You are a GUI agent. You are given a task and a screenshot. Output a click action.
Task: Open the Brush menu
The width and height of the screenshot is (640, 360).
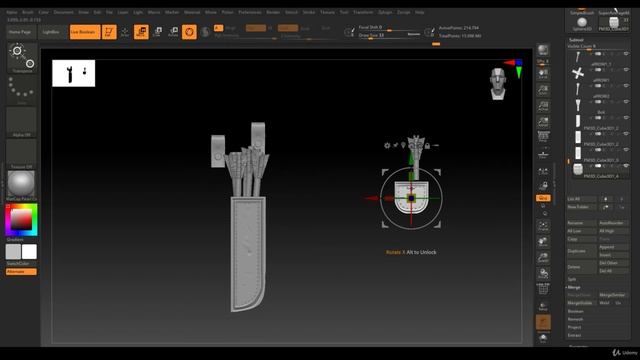coord(28,12)
